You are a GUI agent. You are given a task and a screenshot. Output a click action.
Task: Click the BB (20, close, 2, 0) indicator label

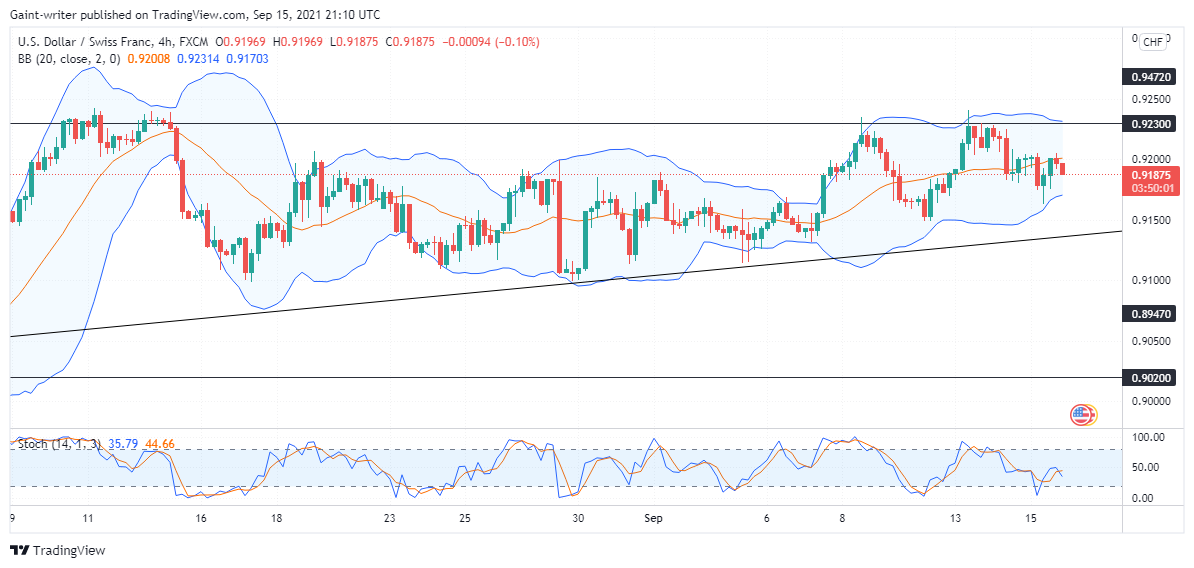pyautogui.click(x=69, y=58)
